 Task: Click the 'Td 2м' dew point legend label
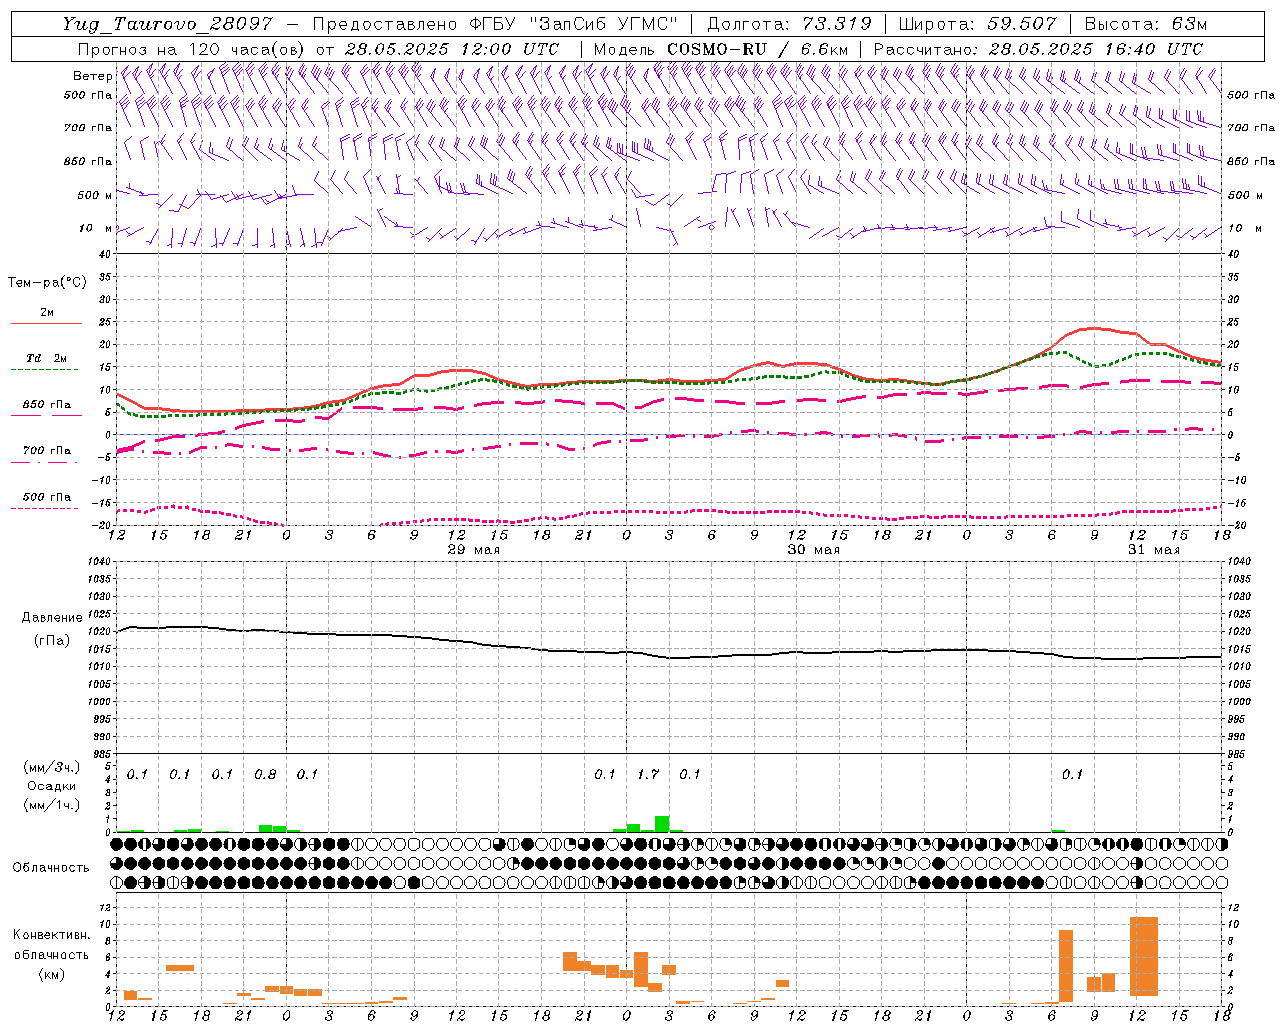coord(46,358)
